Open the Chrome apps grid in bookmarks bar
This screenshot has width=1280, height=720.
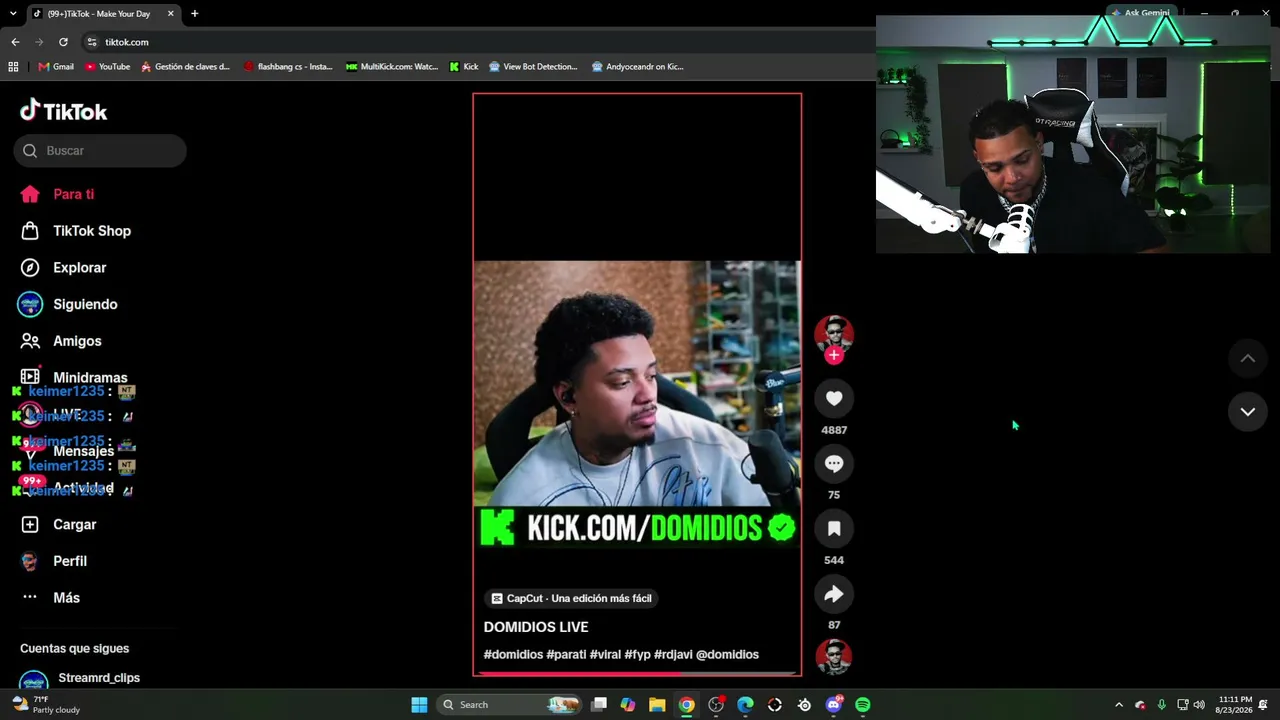click(x=13, y=67)
